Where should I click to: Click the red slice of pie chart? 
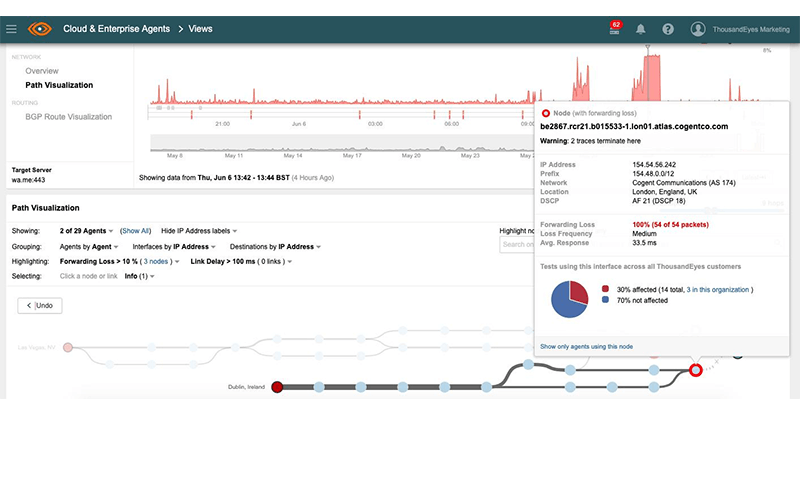[x=580, y=292]
